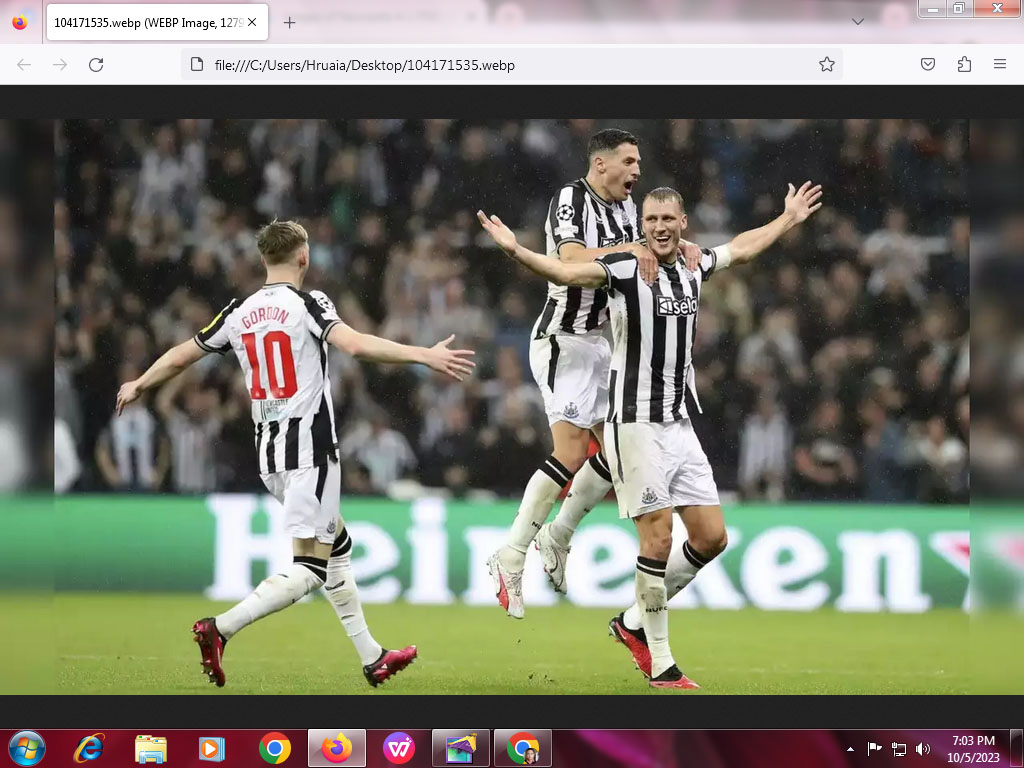Save page to Pocket

(928, 65)
